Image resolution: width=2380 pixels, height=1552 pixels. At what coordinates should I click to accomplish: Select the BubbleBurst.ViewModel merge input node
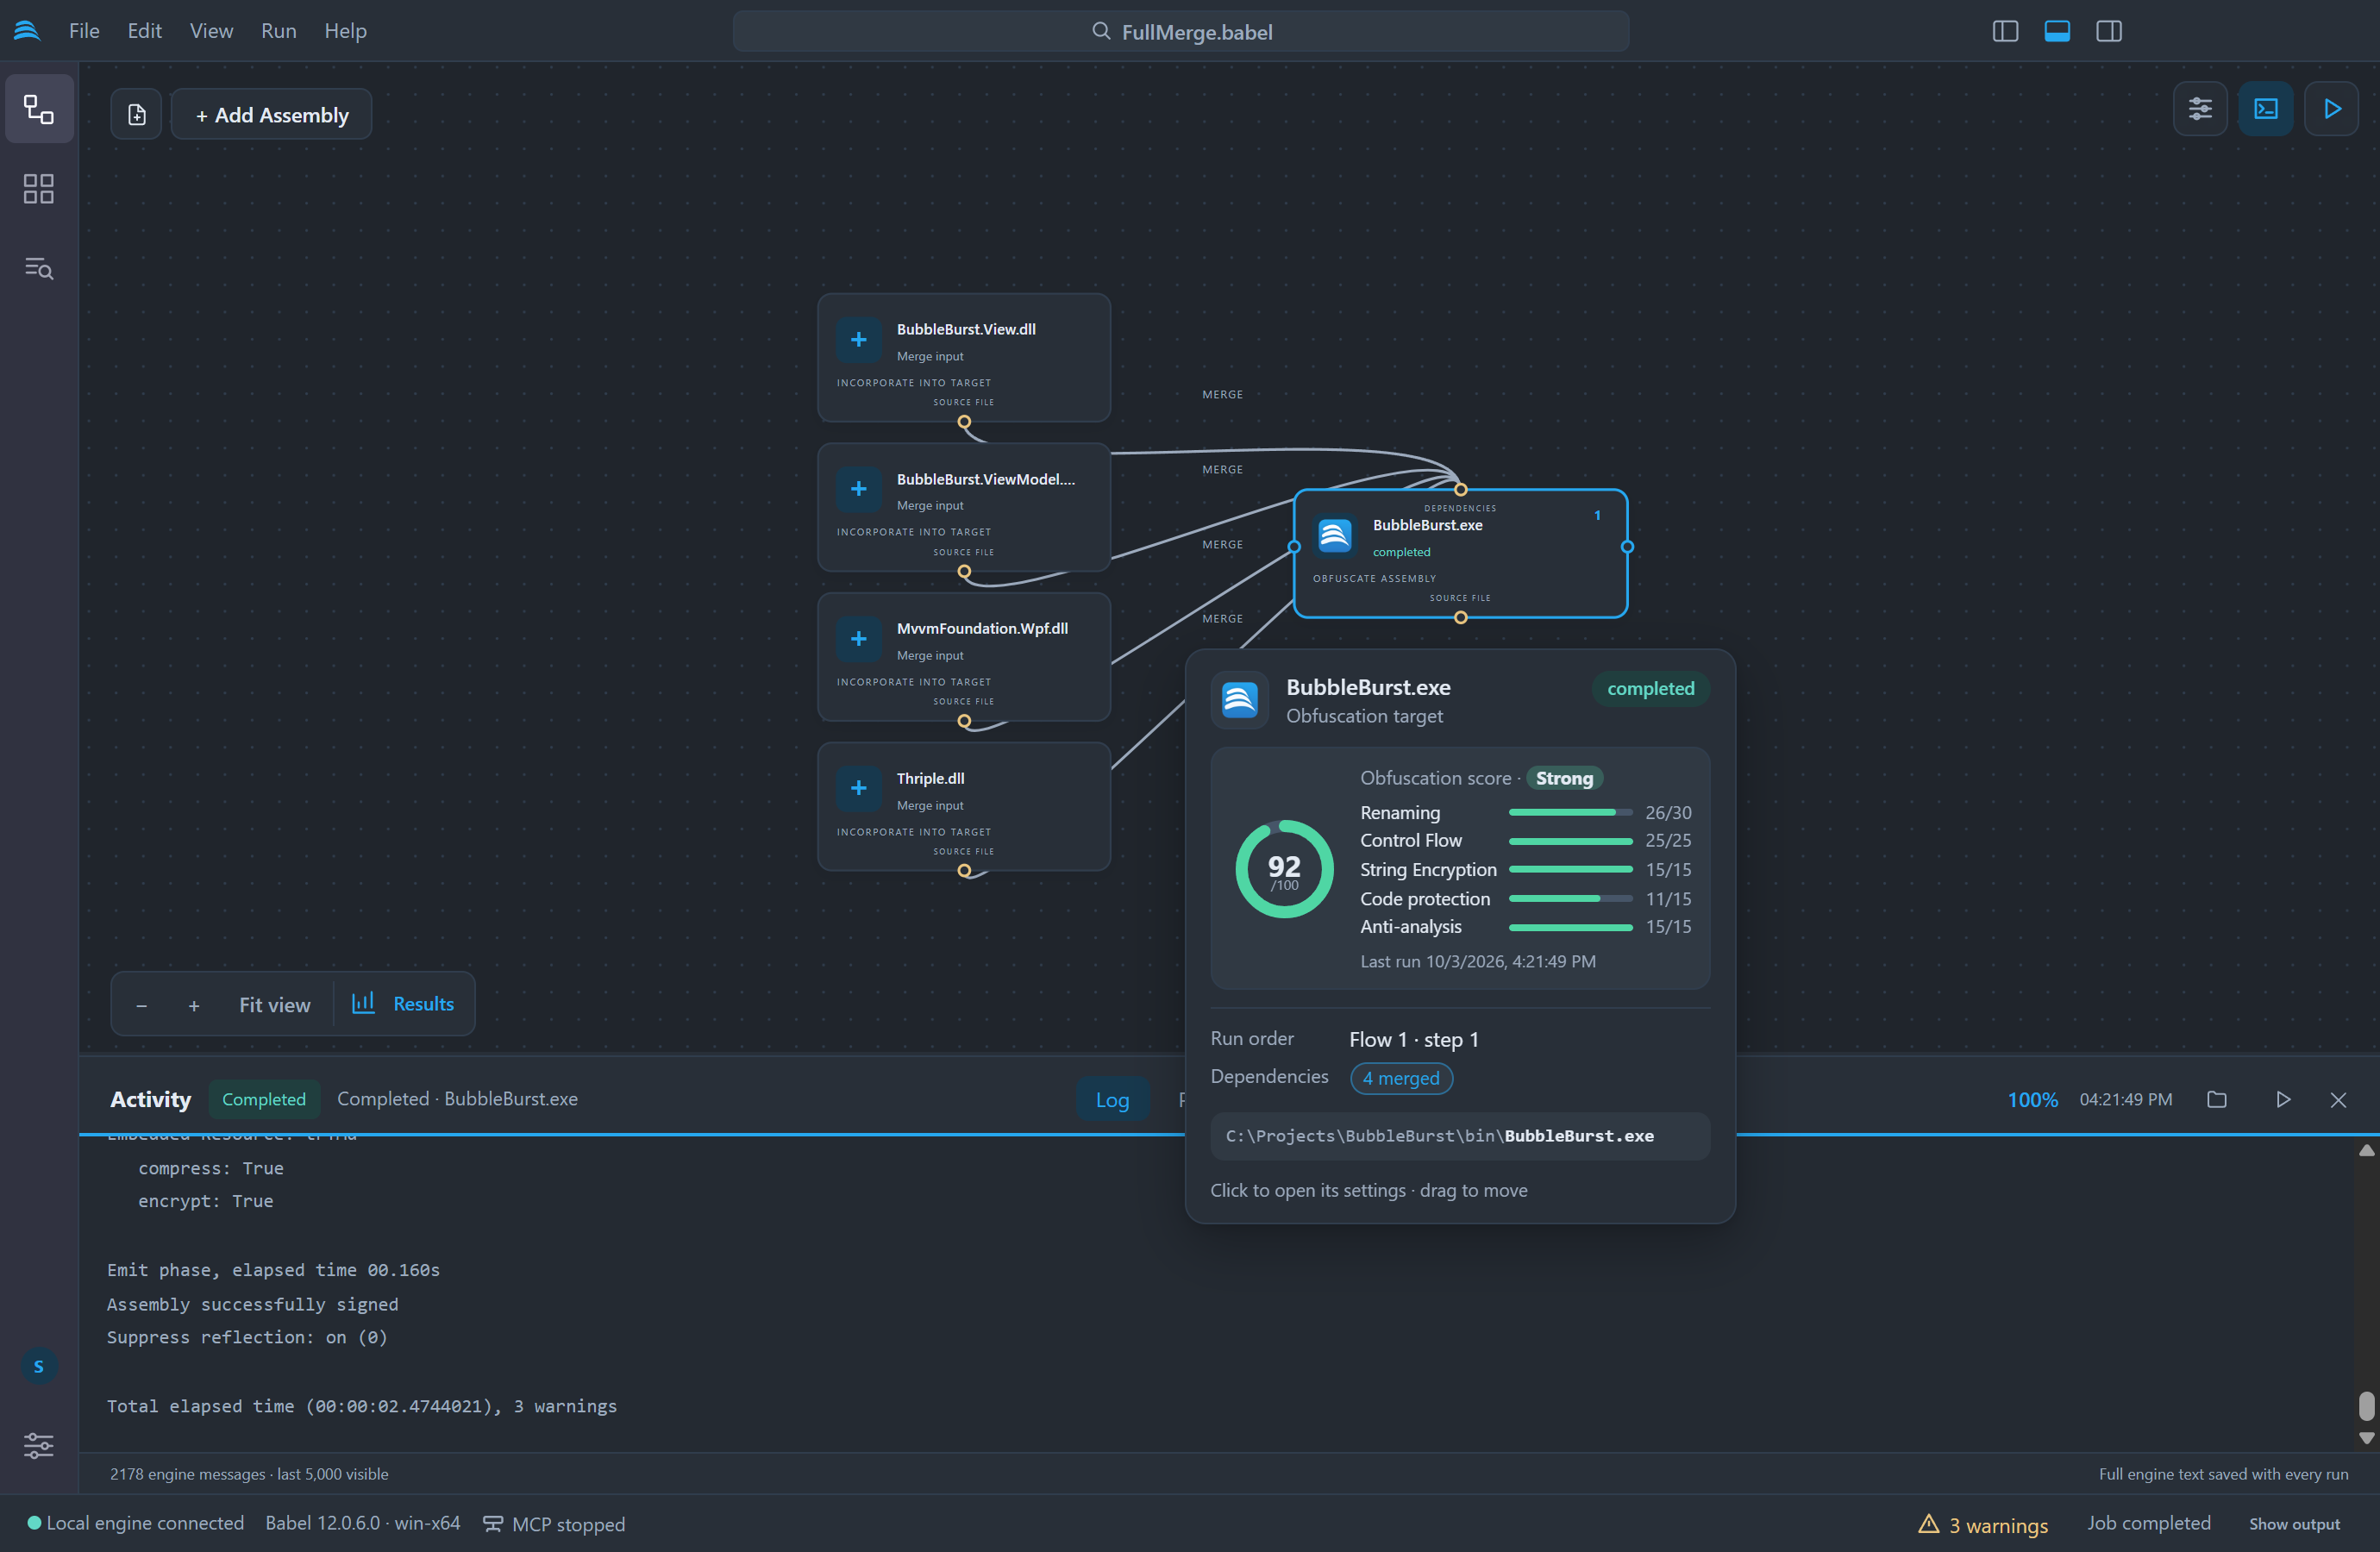tap(964, 508)
